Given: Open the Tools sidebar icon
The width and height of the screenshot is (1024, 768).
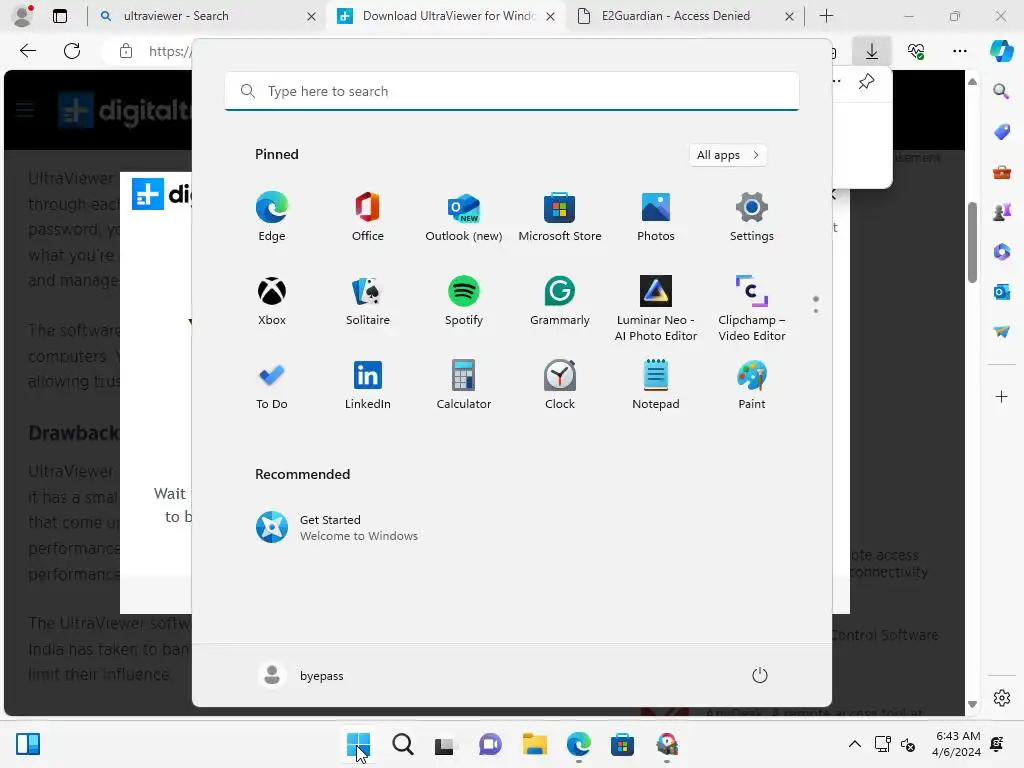Looking at the screenshot, I should [x=1001, y=172].
